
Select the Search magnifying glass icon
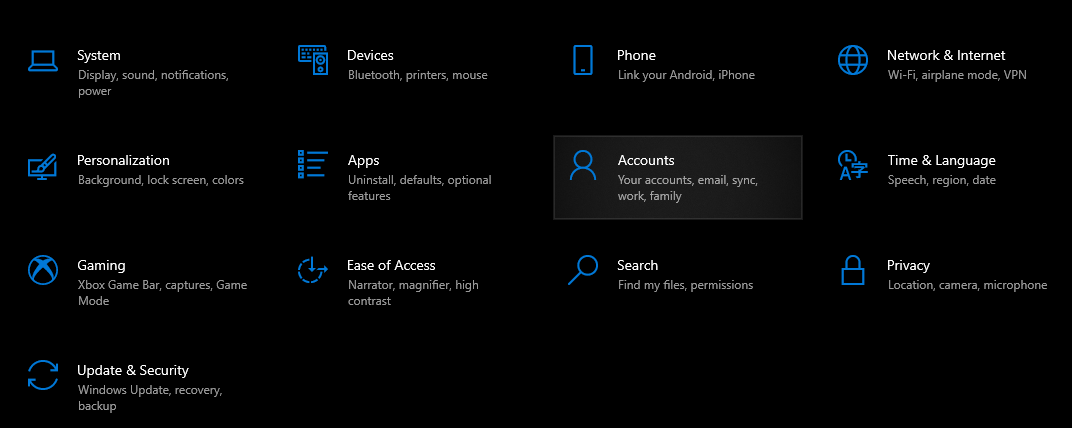point(582,270)
